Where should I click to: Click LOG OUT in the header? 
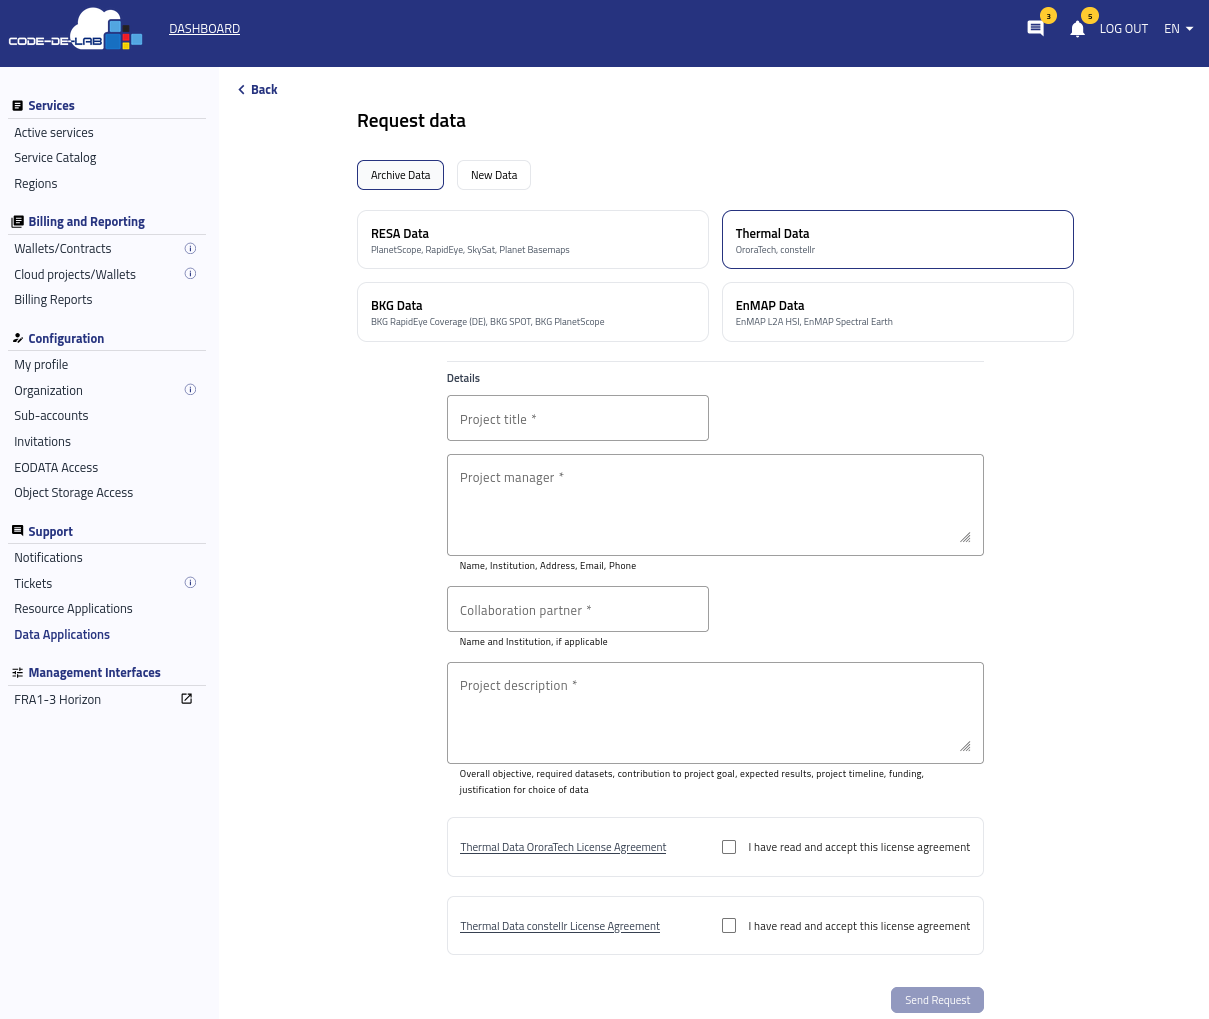[x=1124, y=29]
